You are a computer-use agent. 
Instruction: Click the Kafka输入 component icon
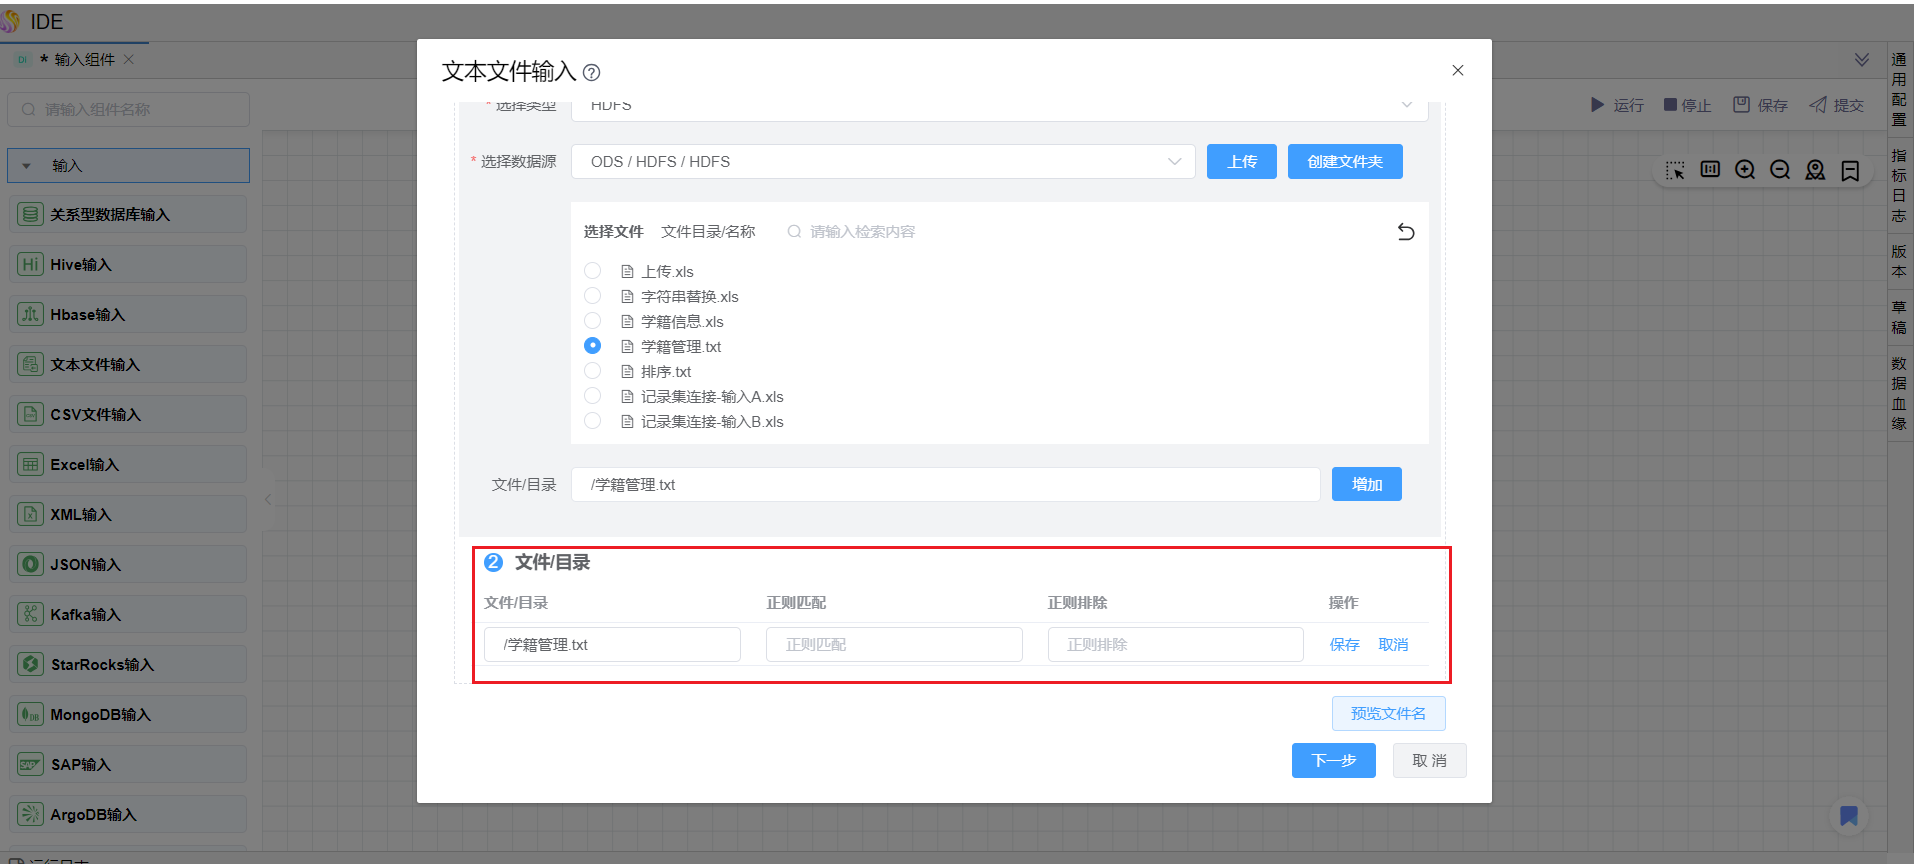(31, 614)
